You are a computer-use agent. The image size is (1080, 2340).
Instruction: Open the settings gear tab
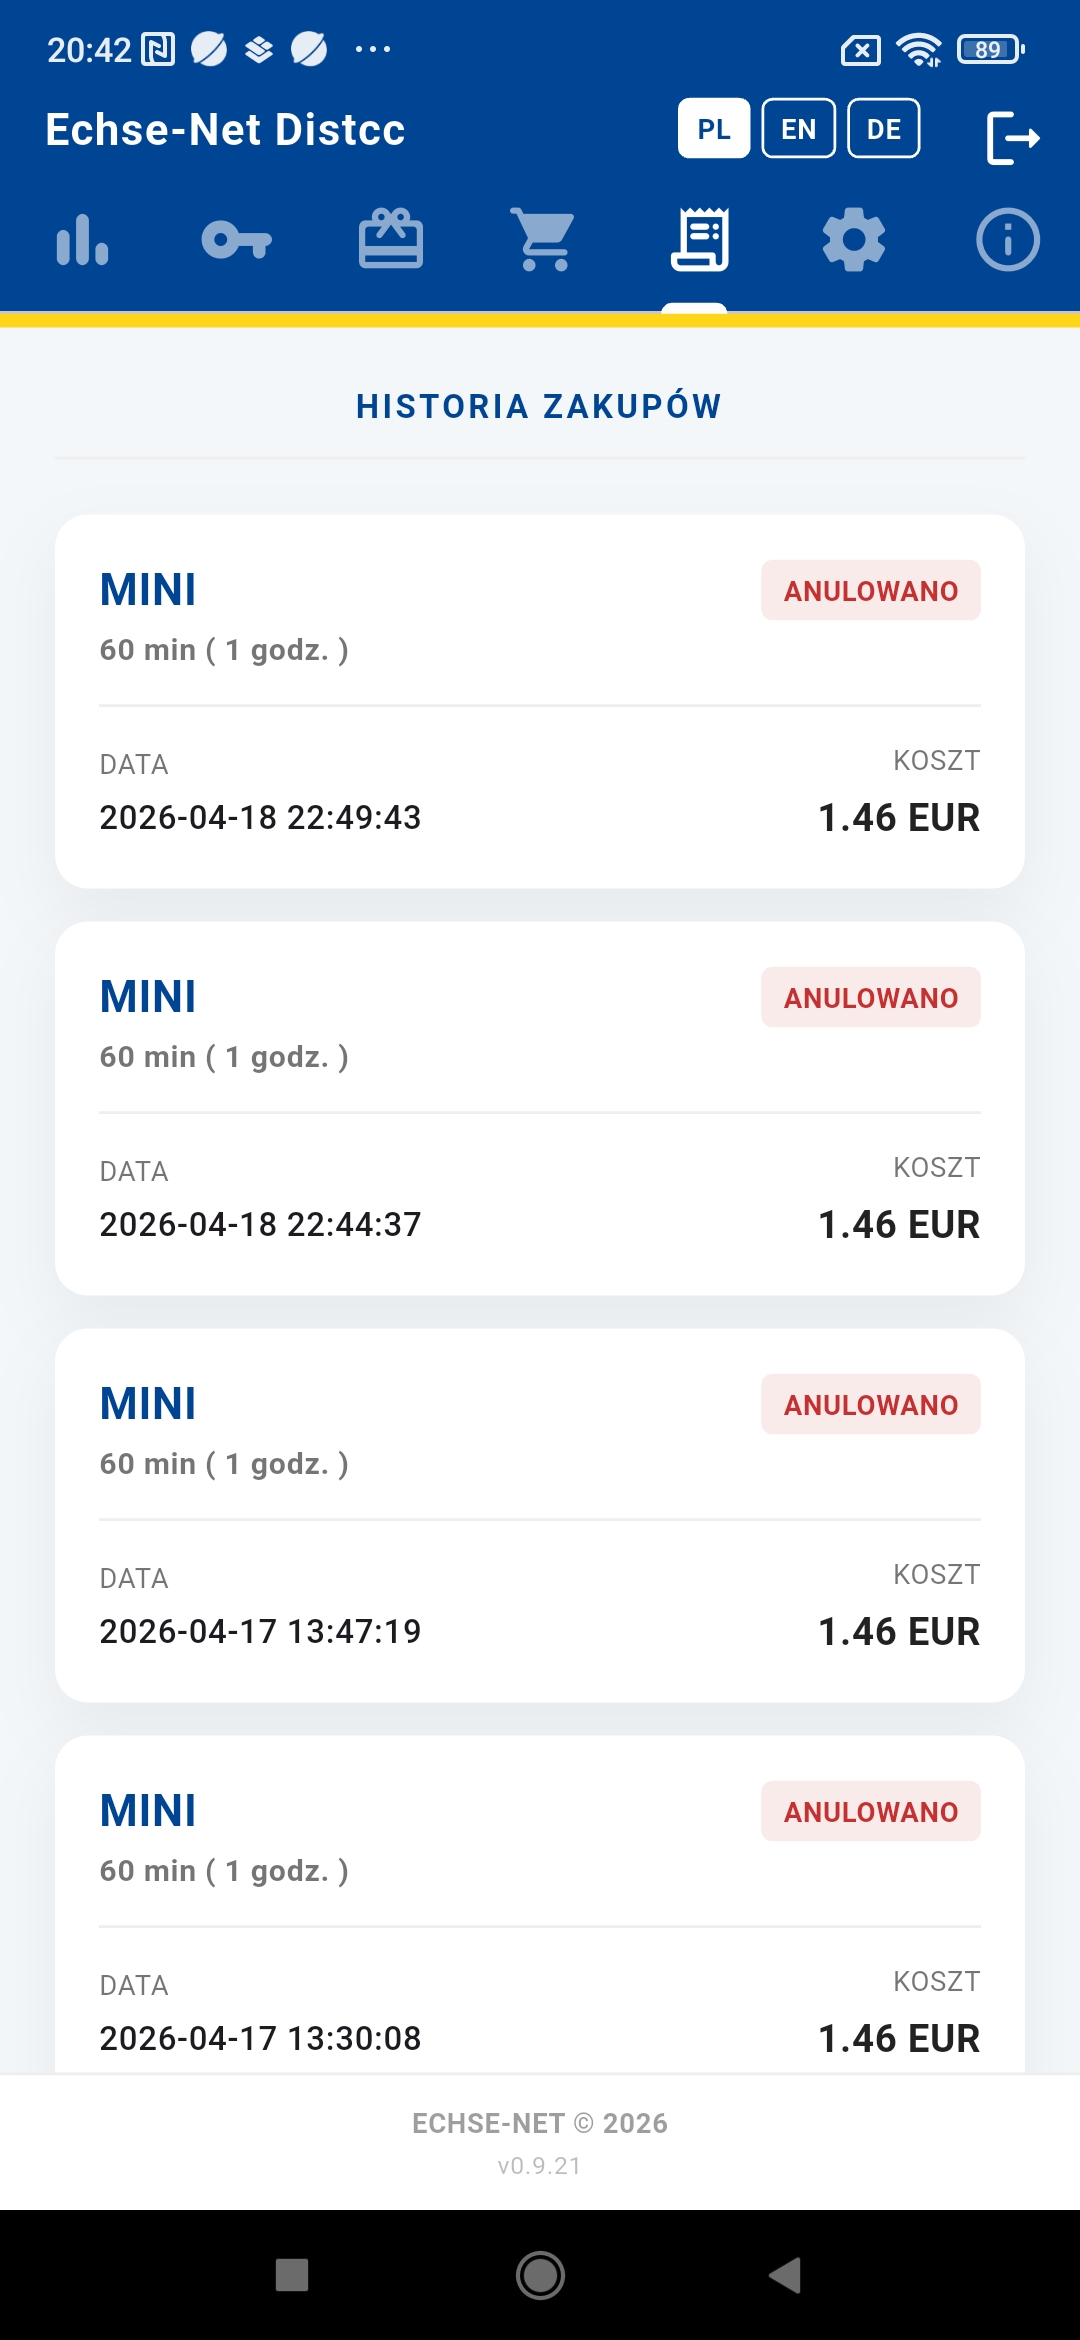pyautogui.click(x=853, y=240)
